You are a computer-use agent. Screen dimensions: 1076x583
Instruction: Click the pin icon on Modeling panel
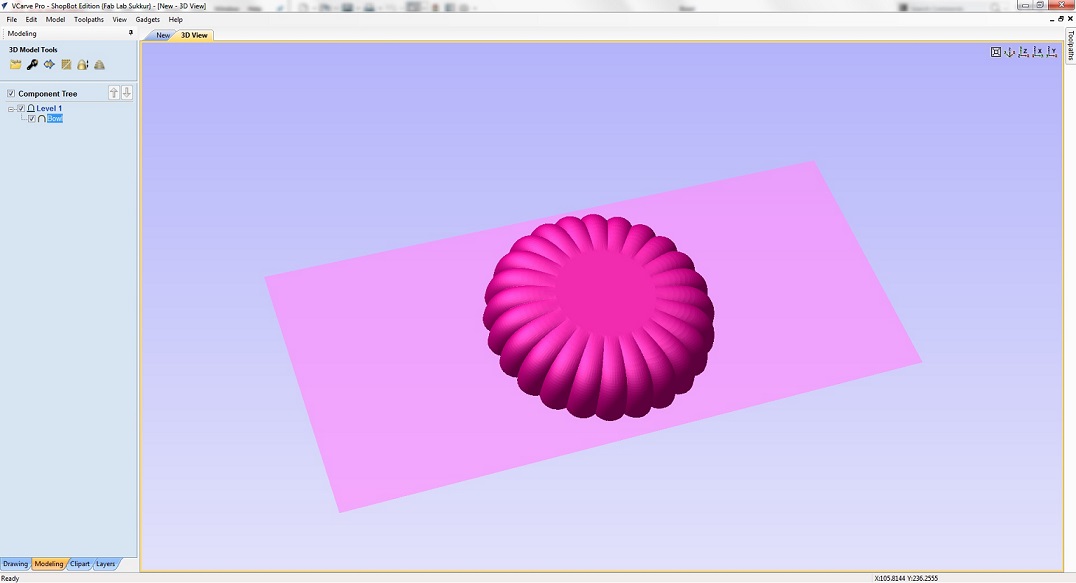tap(130, 33)
